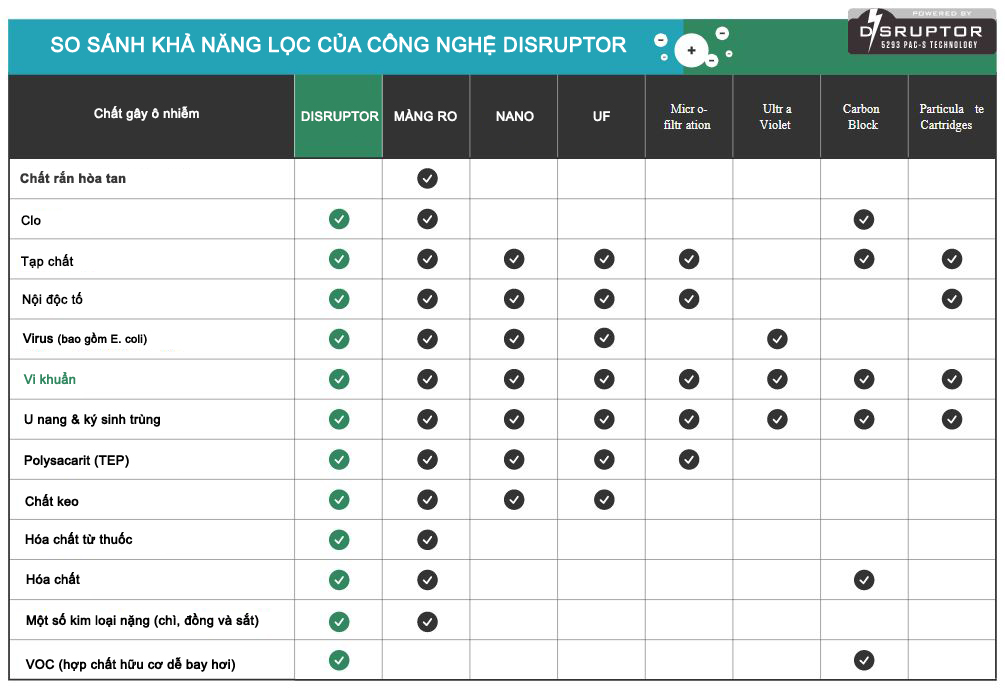Click the 'Hóa chất' row label
The height and width of the screenshot is (688, 1005).
53,579
